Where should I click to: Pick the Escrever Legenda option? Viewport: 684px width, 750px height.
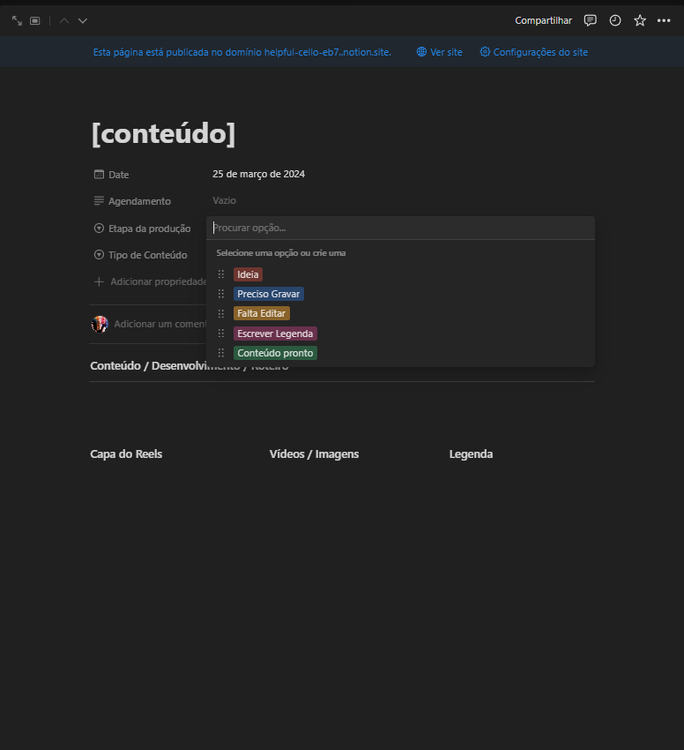275,334
